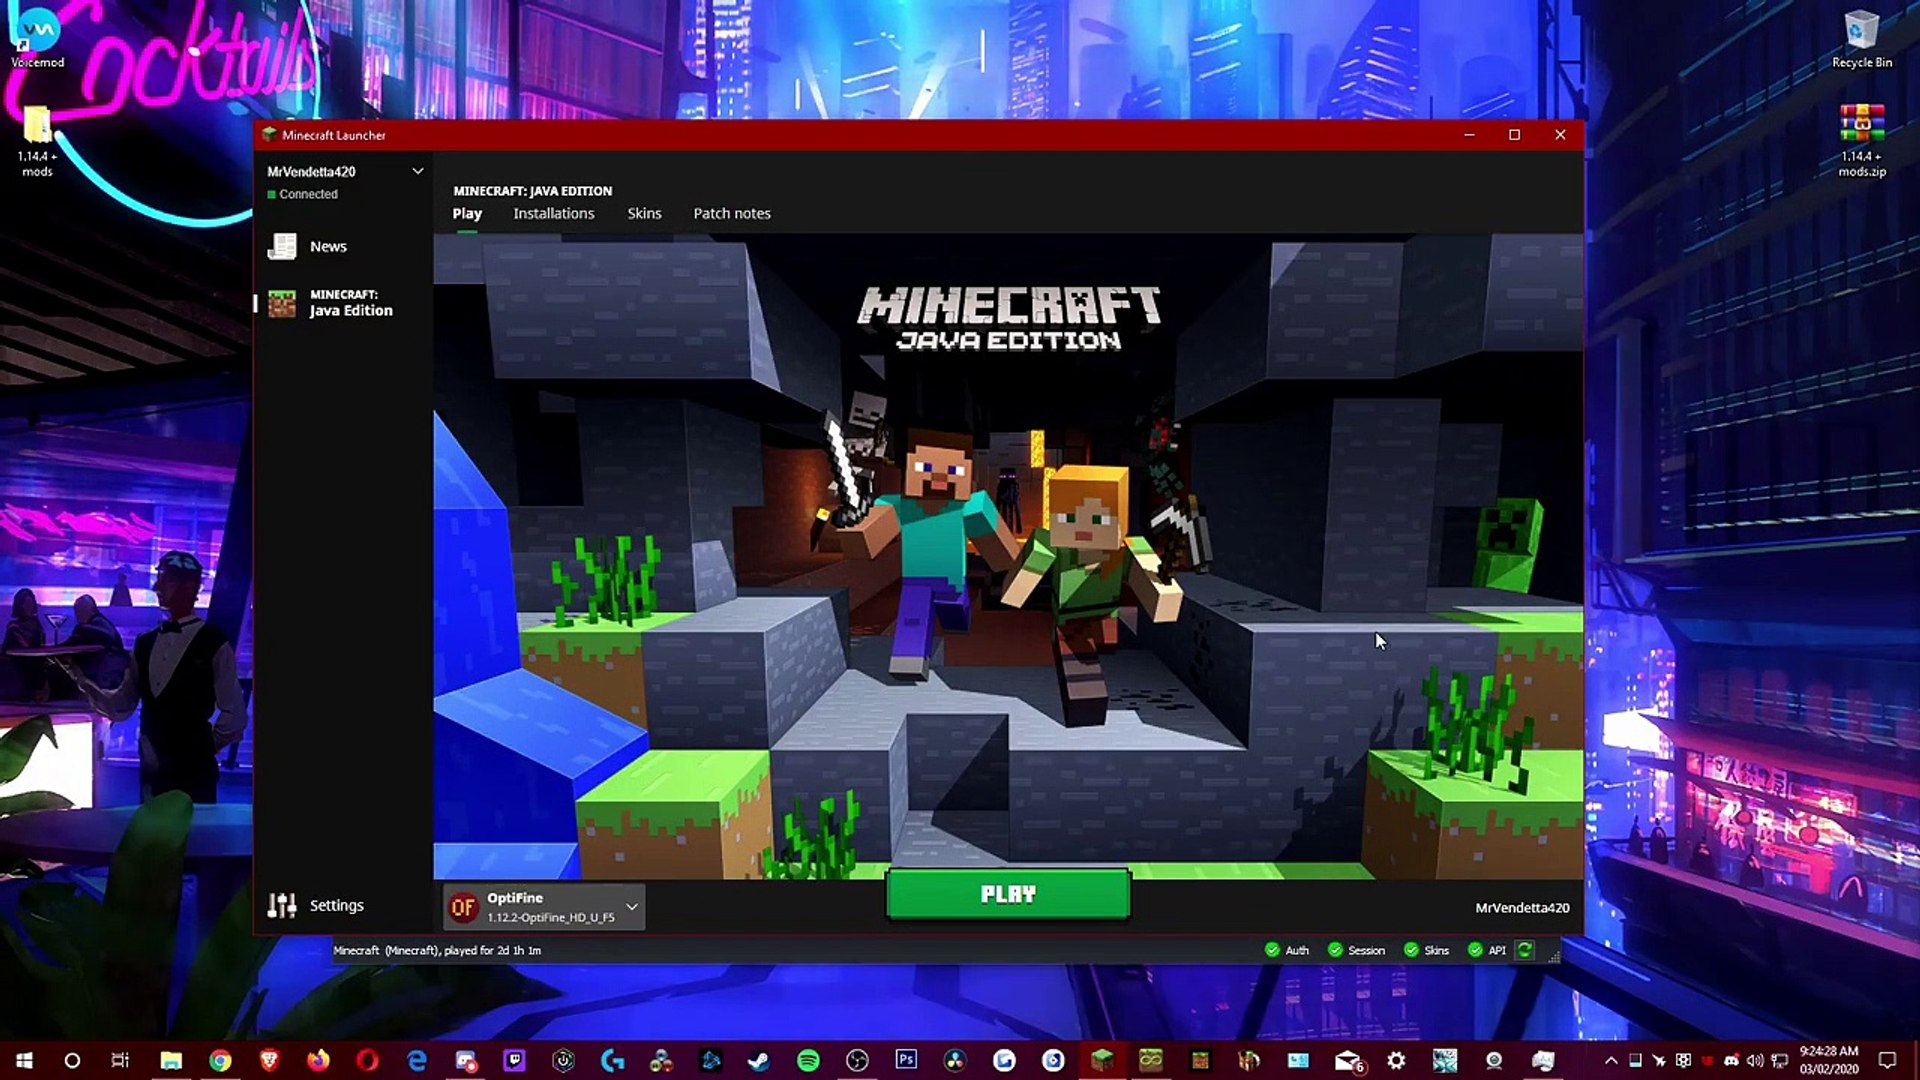The height and width of the screenshot is (1080, 1920).
Task: Open Settings sliders icon in sidebar
Action: 282,905
